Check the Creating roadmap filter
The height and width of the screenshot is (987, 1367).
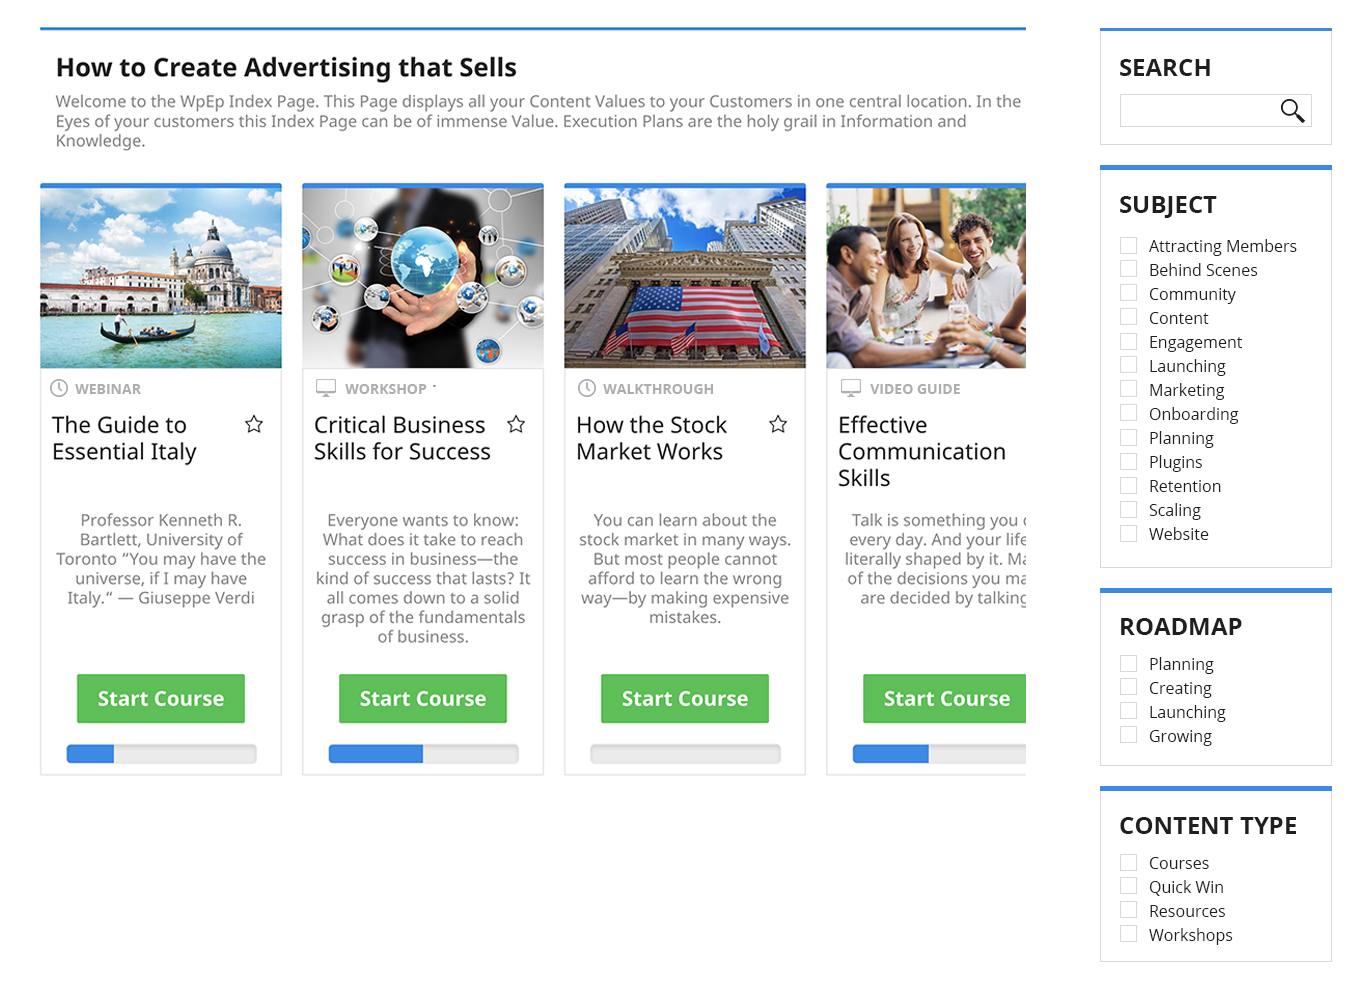pyautogui.click(x=1129, y=687)
